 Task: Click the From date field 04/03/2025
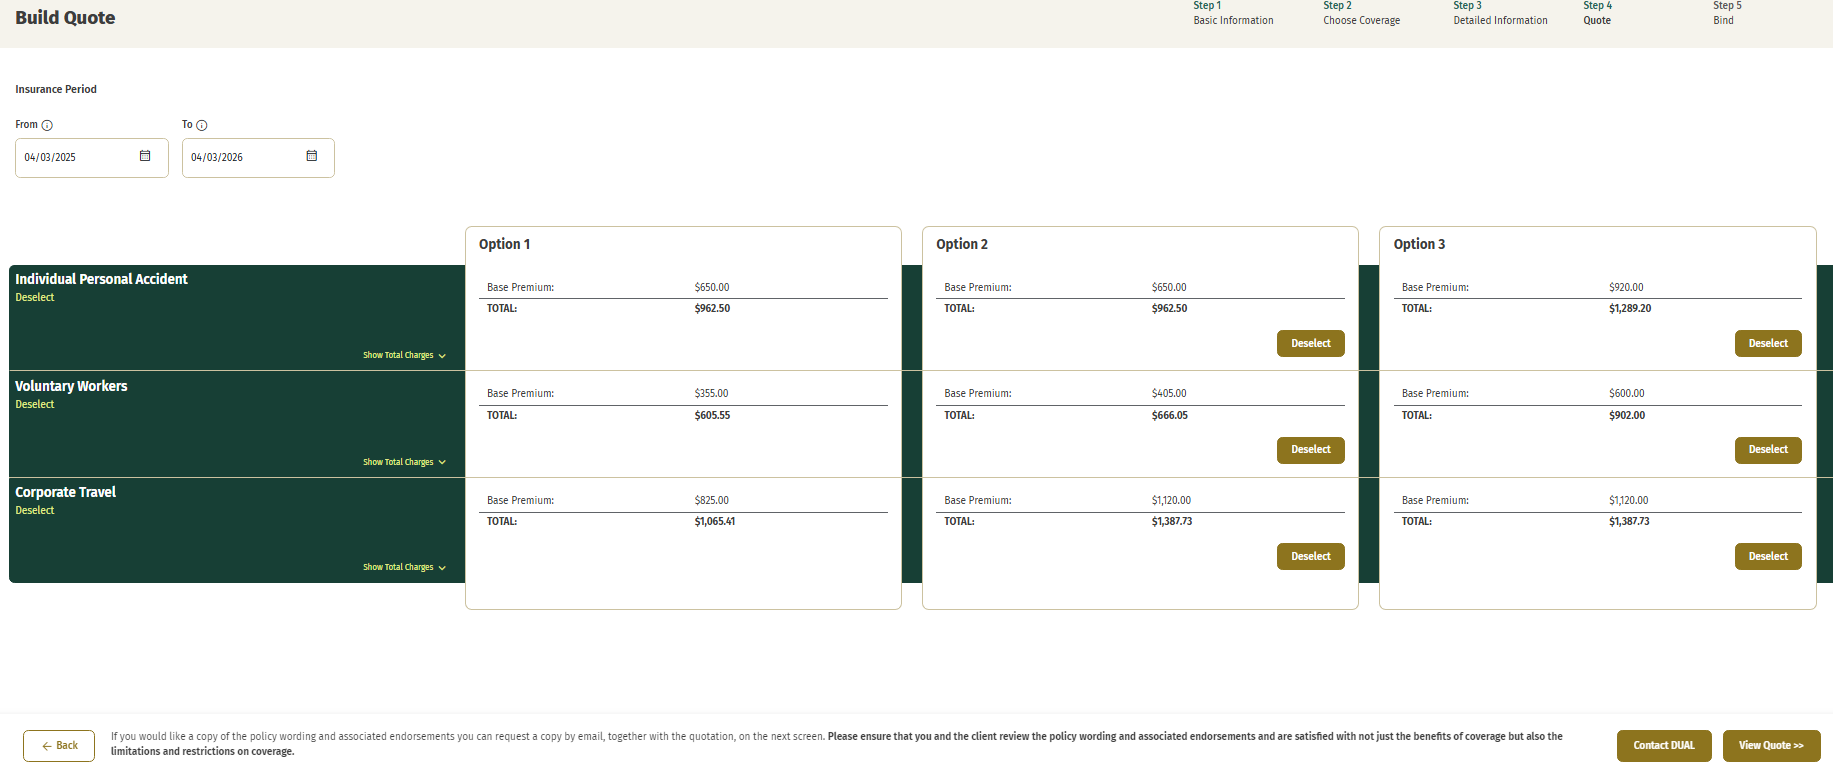[x=92, y=158]
